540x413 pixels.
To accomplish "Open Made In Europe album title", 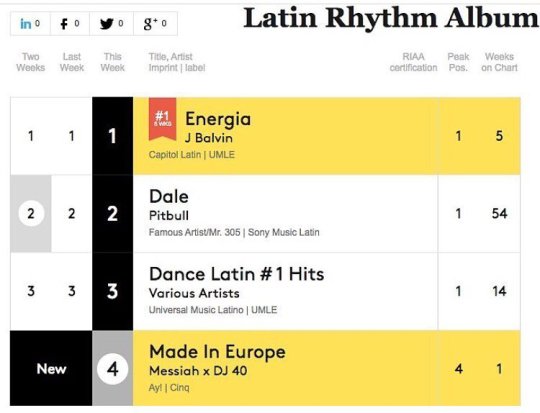I will [217, 352].
